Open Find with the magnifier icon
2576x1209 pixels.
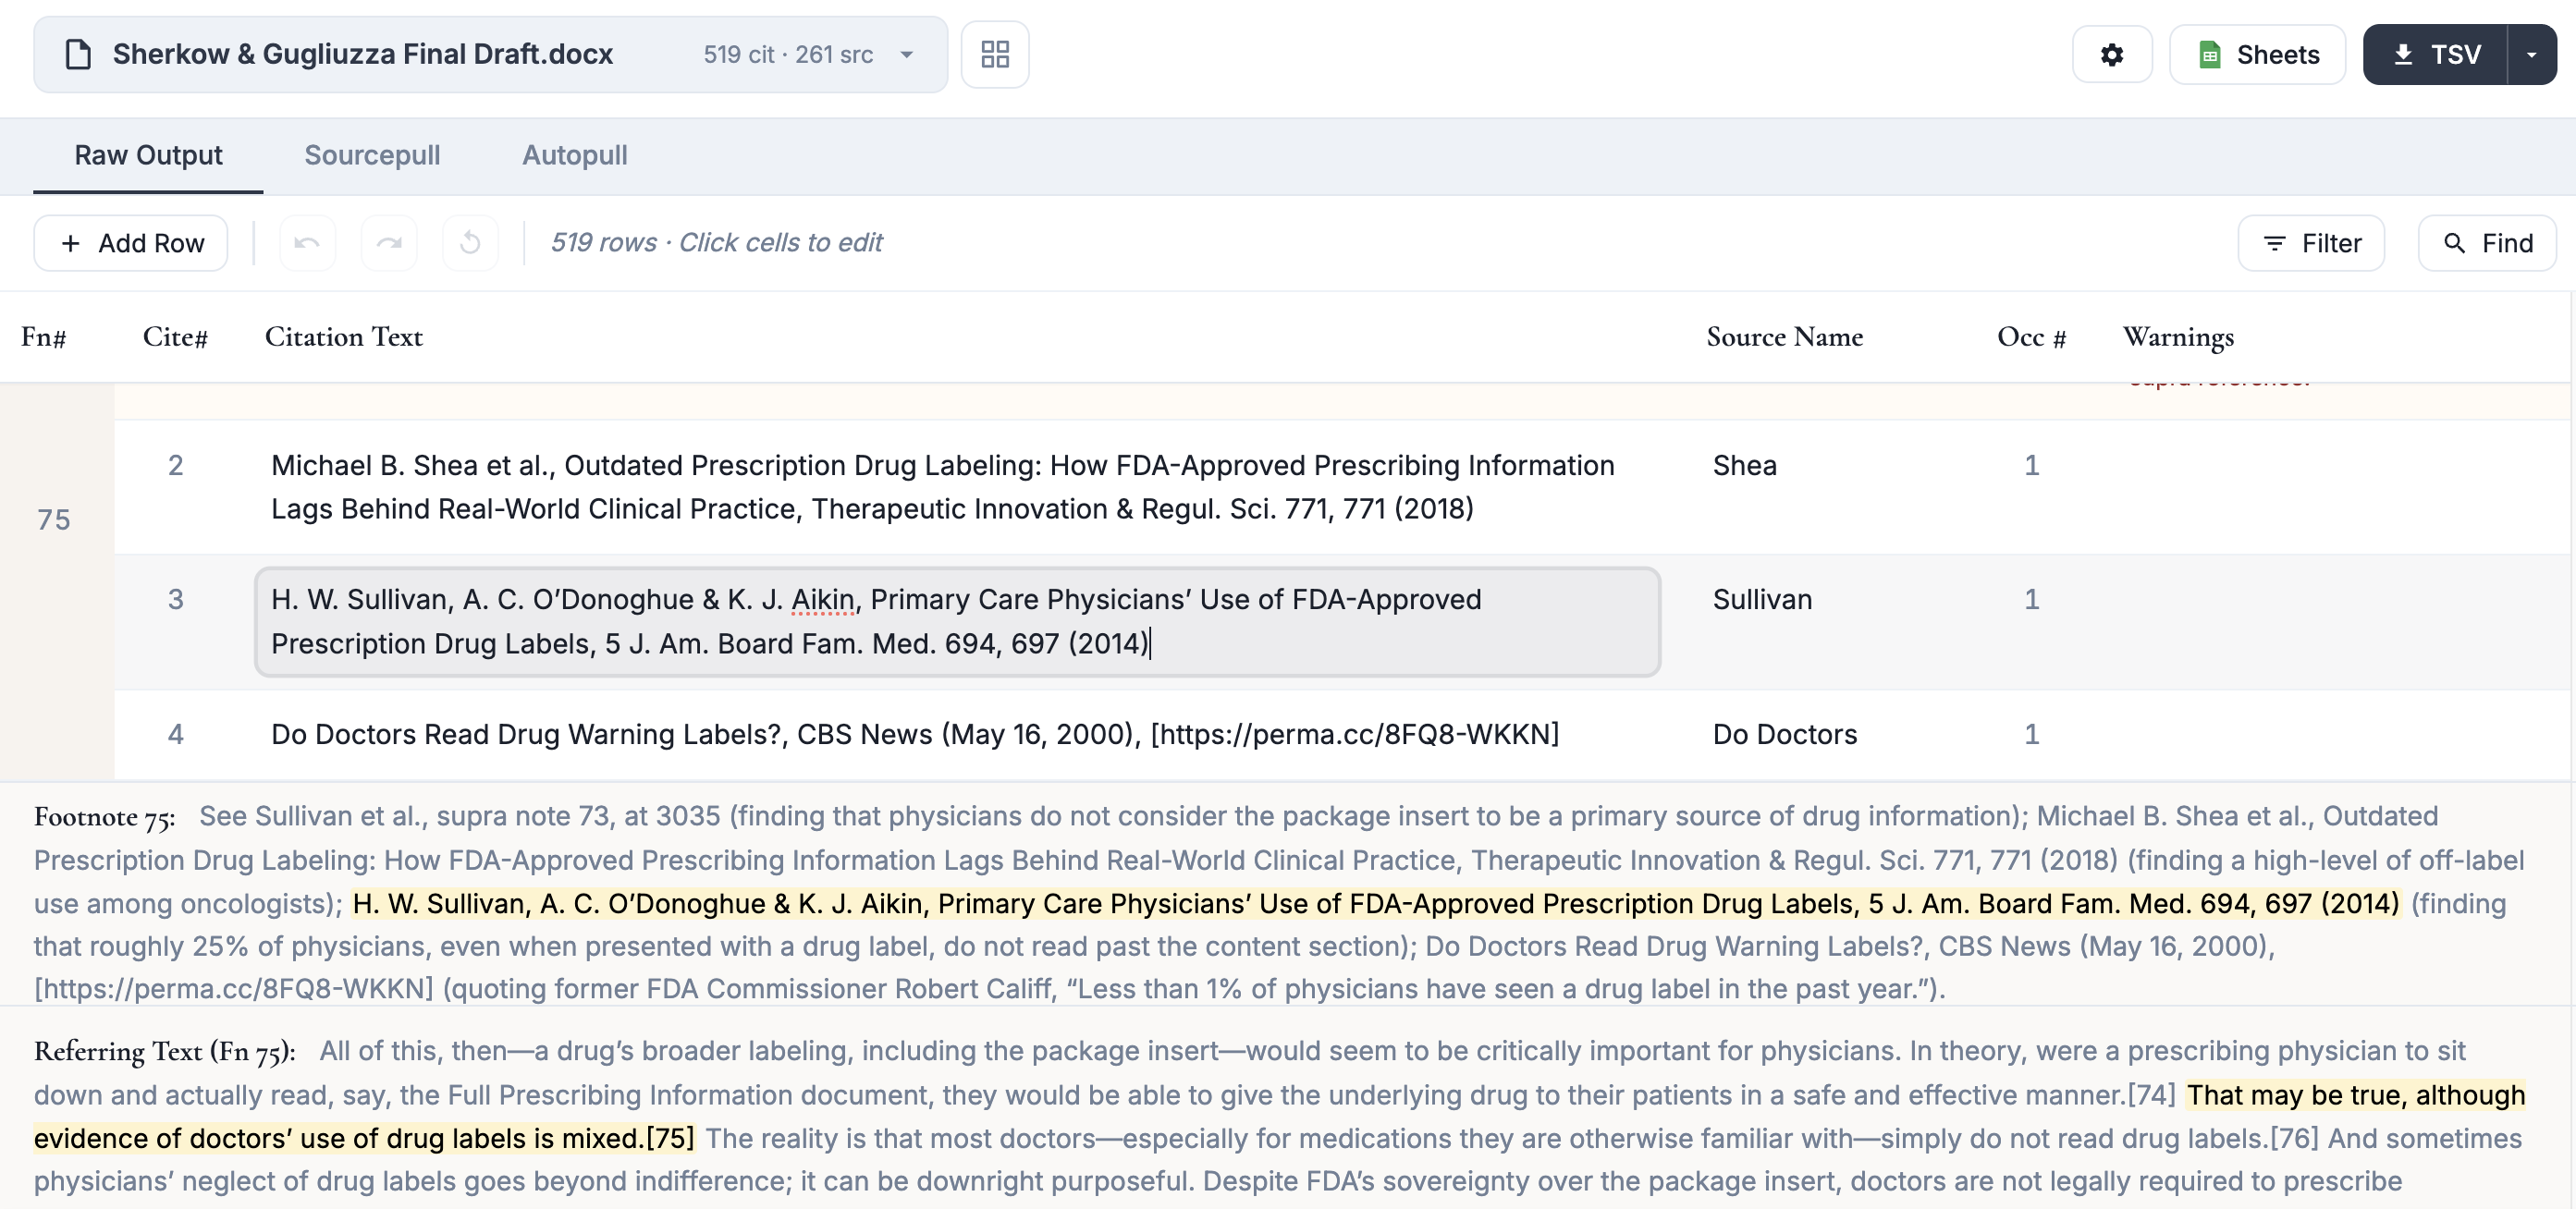[x=2486, y=242]
